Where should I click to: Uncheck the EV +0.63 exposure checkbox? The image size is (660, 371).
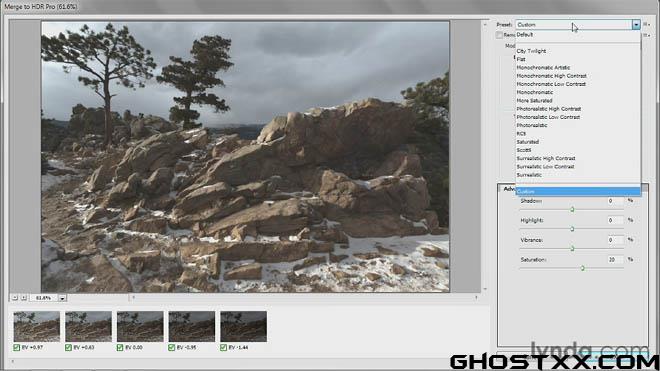pyautogui.click(x=68, y=347)
